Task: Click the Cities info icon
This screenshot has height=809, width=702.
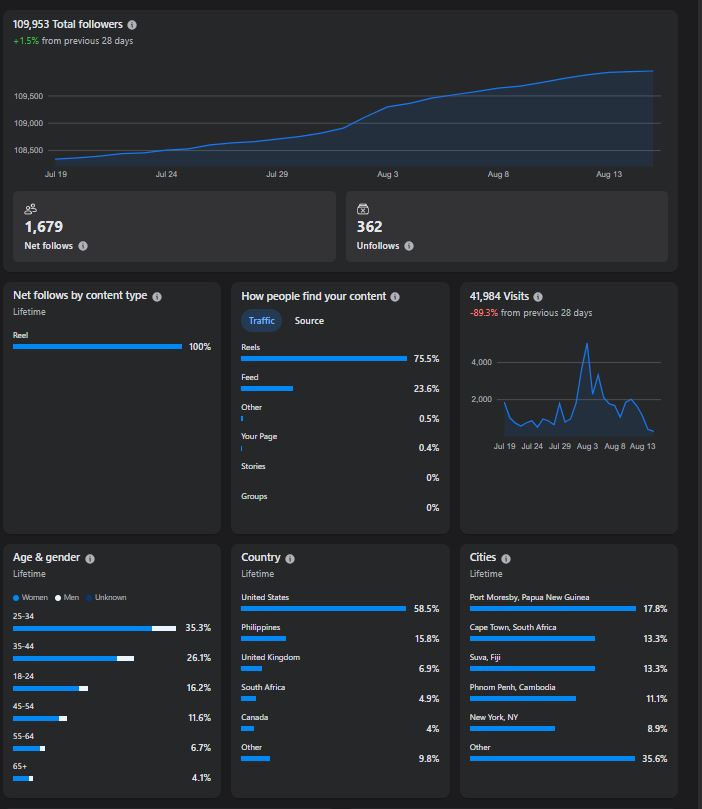Action: [506, 558]
